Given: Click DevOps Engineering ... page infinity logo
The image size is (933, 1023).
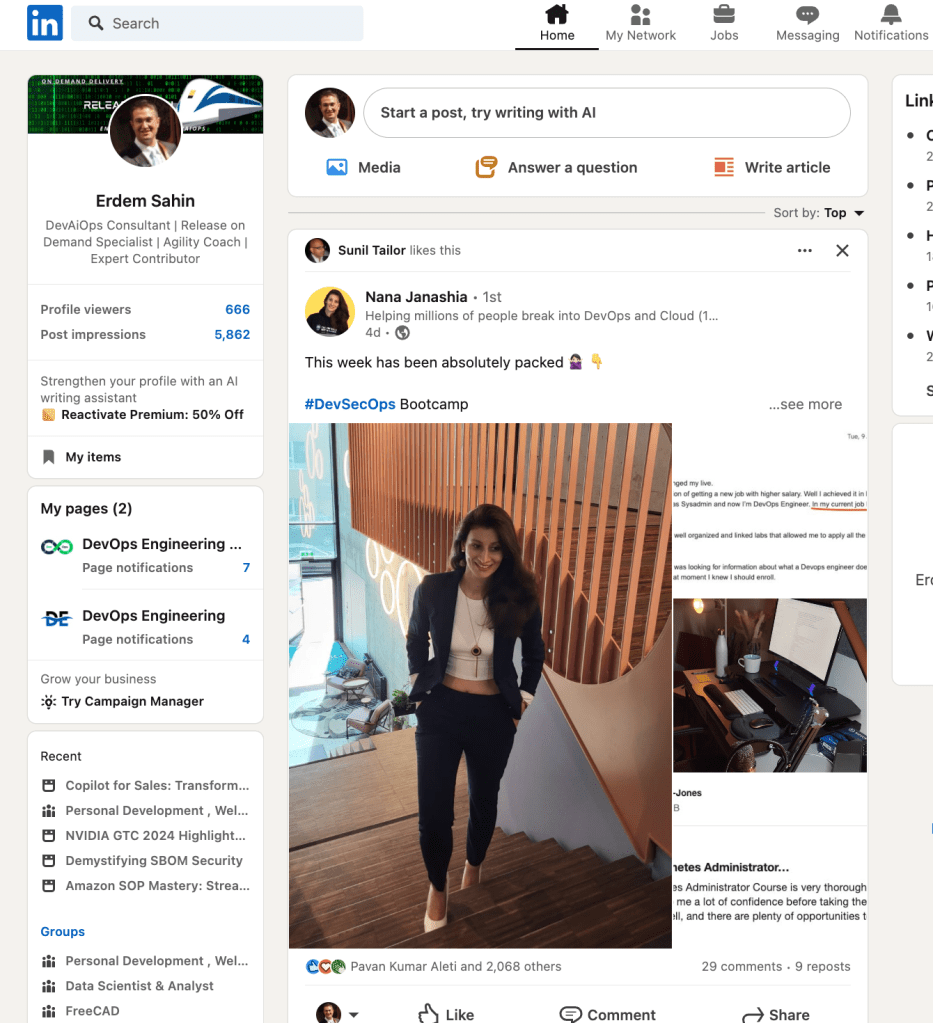Looking at the screenshot, I should (57, 547).
